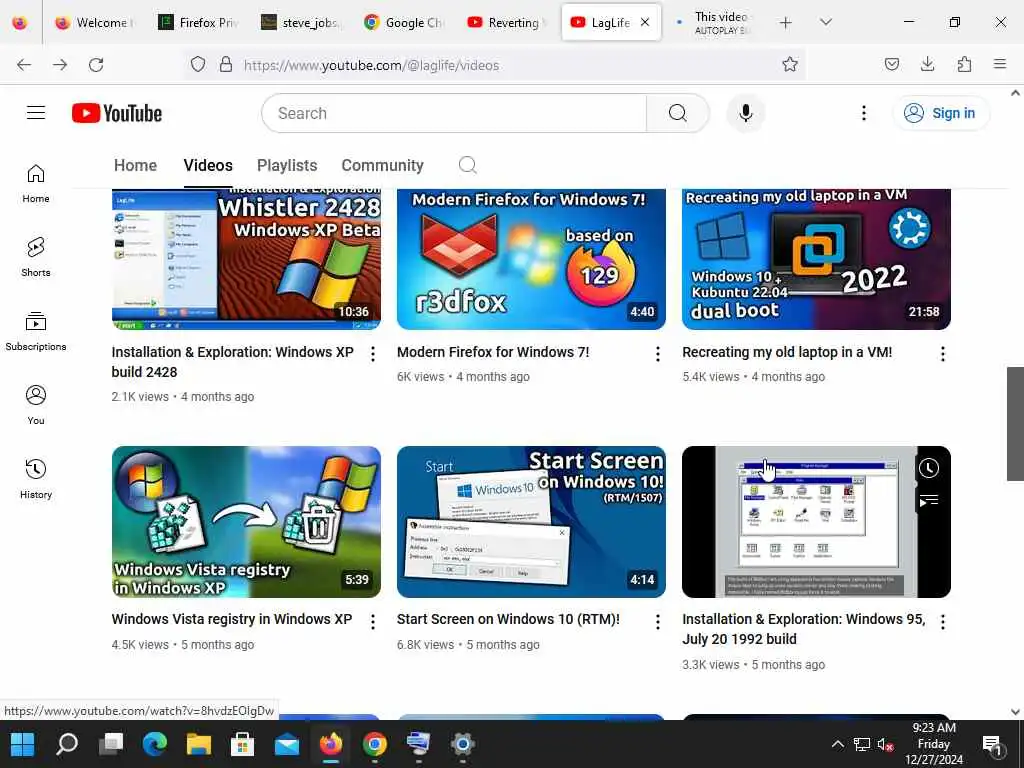Viewport: 1024px width, 768px height.
Task: Click 'Windows Vista registry in Windows XP' title
Action: (x=232, y=619)
